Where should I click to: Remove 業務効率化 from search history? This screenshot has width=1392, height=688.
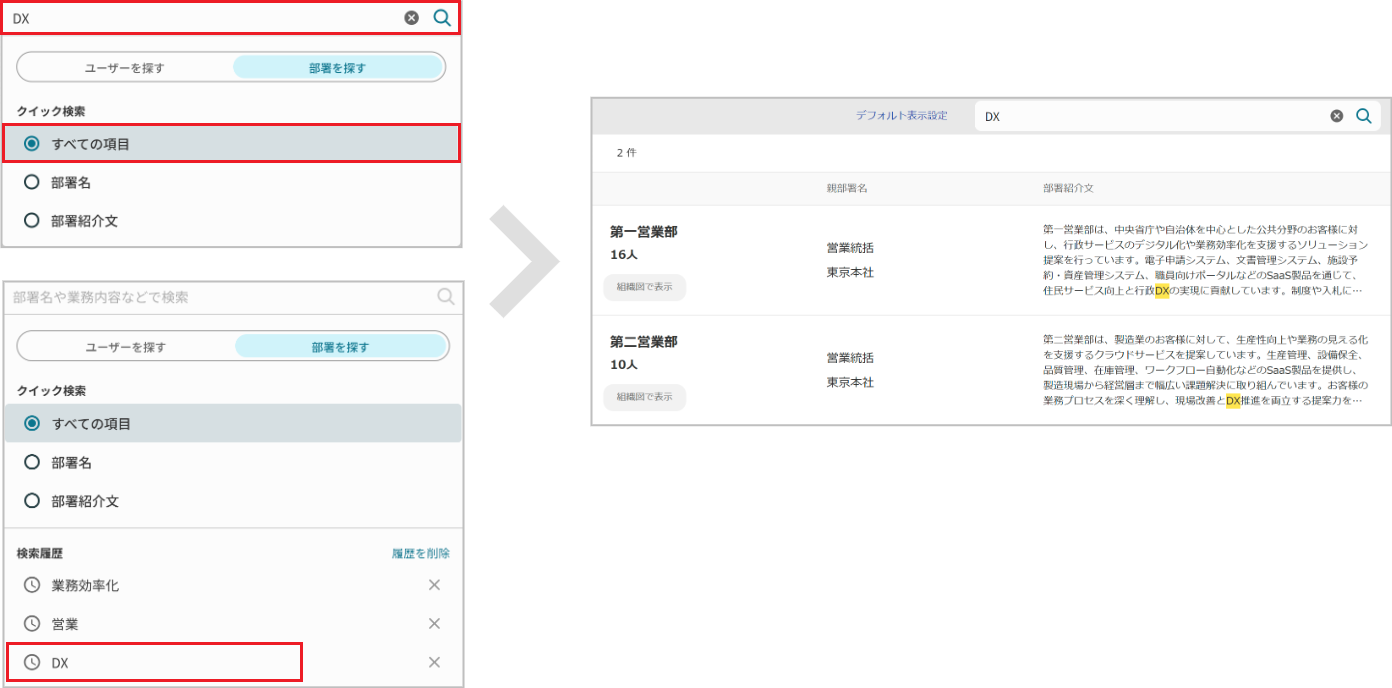[x=434, y=585]
